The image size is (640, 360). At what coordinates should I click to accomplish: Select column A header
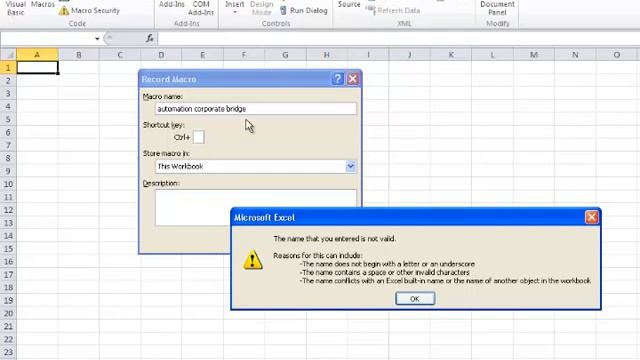37,54
